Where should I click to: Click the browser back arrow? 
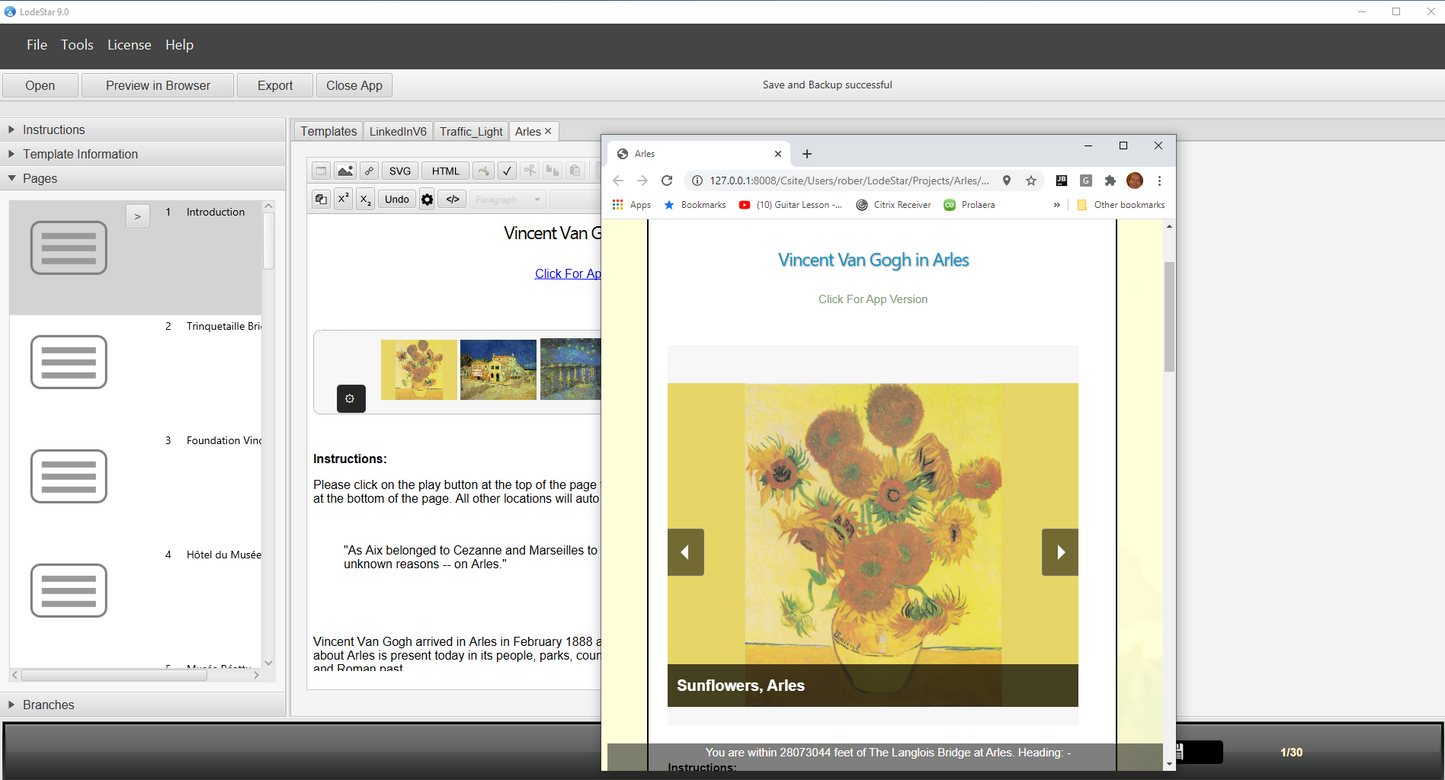pos(618,181)
